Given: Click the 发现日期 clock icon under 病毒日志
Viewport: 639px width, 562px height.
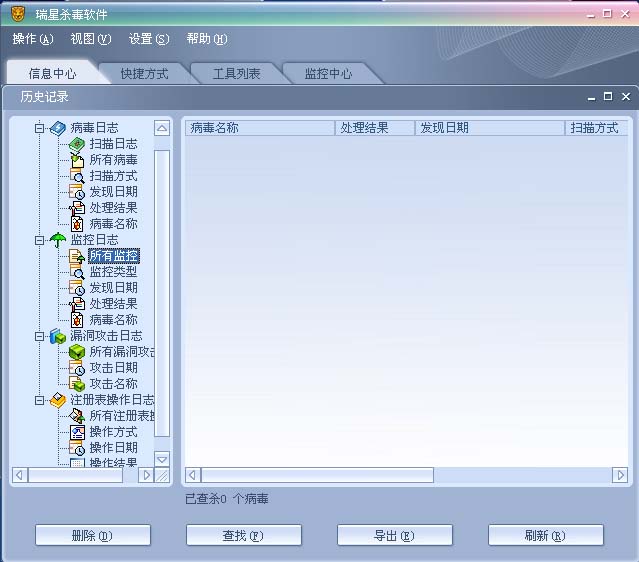Looking at the screenshot, I should click(x=77, y=192).
